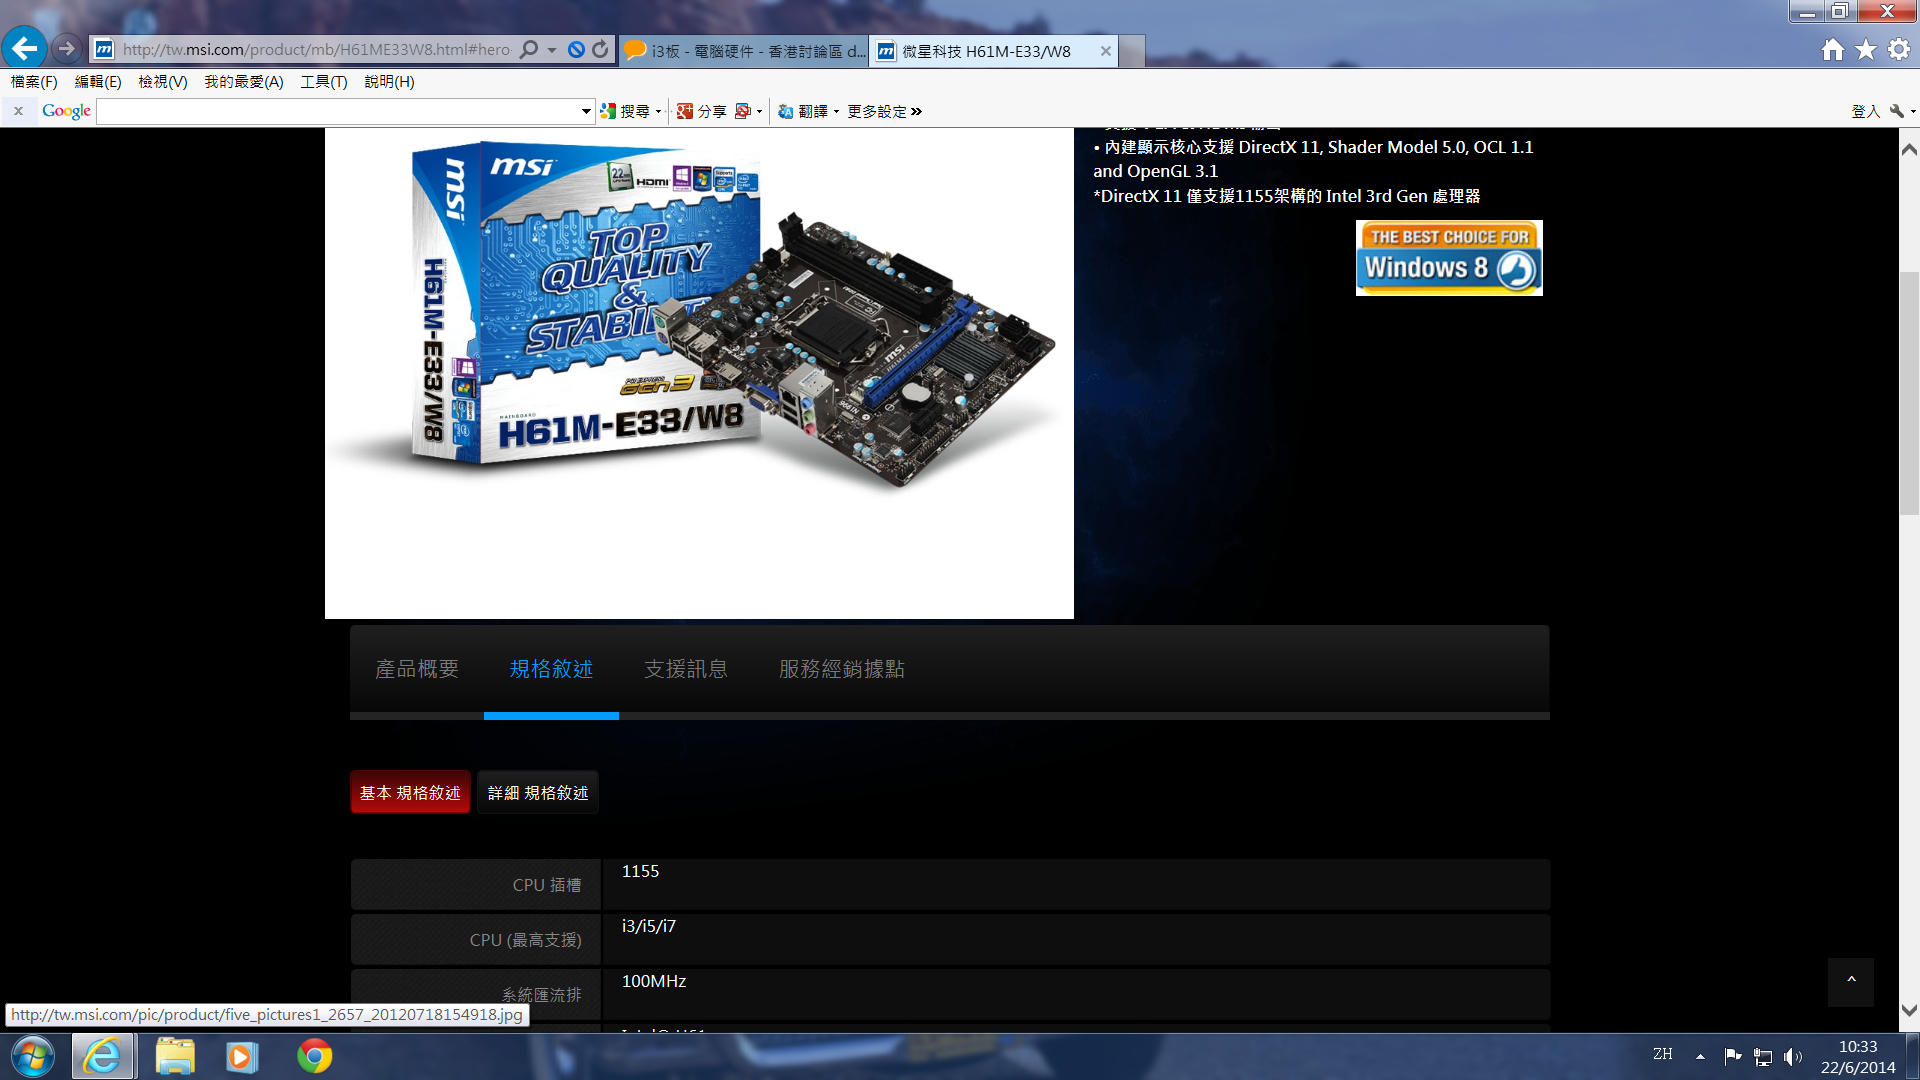Expand Google search box history dropdown
Viewport: 1920px width, 1080px height.
coord(587,111)
